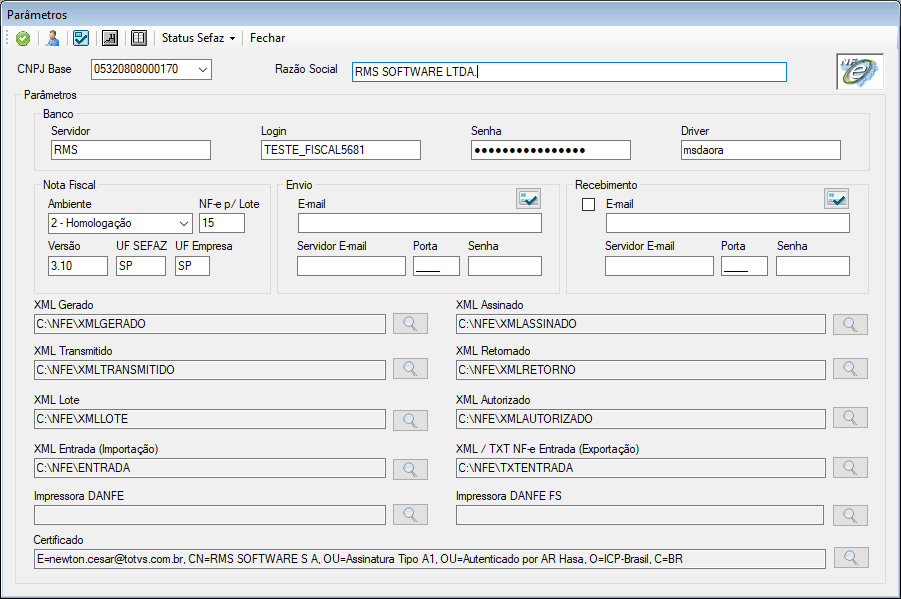Image resolution: width=901 pixels, height=599 pixels.
Task: Click the XML Retornado path field
Action: (641, 370)
